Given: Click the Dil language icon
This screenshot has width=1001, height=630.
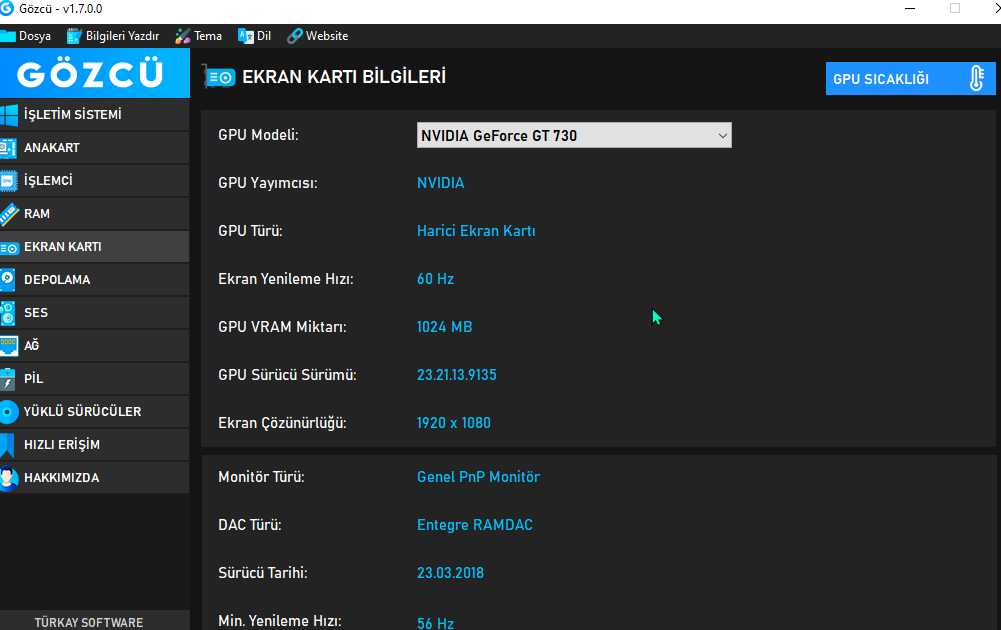Looking at the screenshot, I should (x=246, y=36).
